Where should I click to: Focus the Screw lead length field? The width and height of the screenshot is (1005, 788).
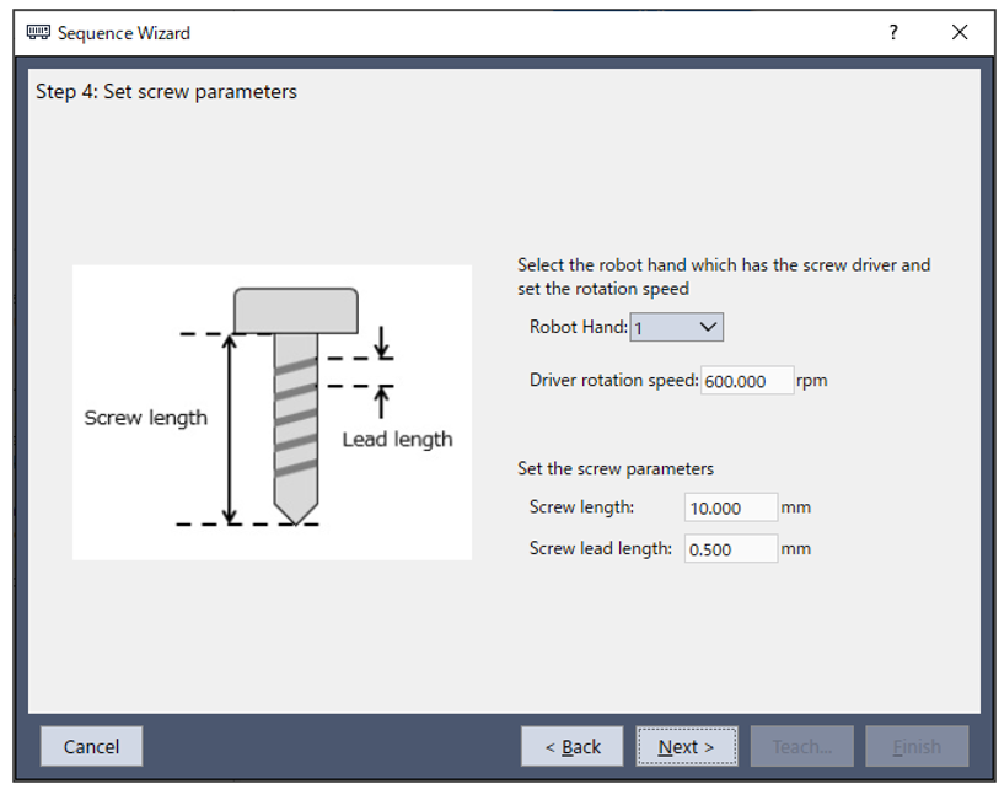(730, 549)
